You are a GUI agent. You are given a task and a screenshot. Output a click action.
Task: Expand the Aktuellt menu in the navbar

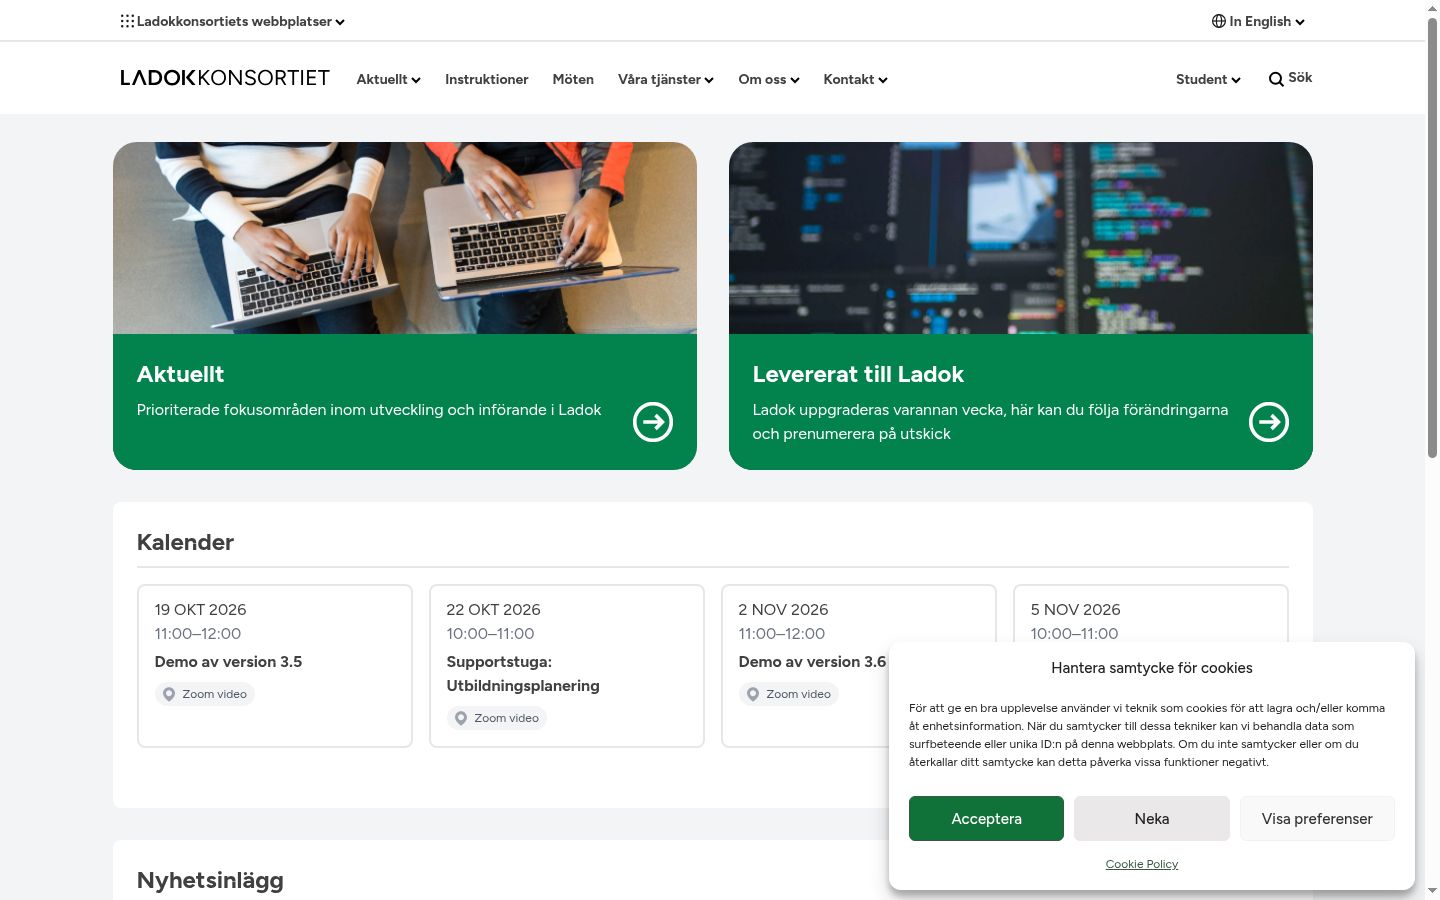[x=388, y=79]
